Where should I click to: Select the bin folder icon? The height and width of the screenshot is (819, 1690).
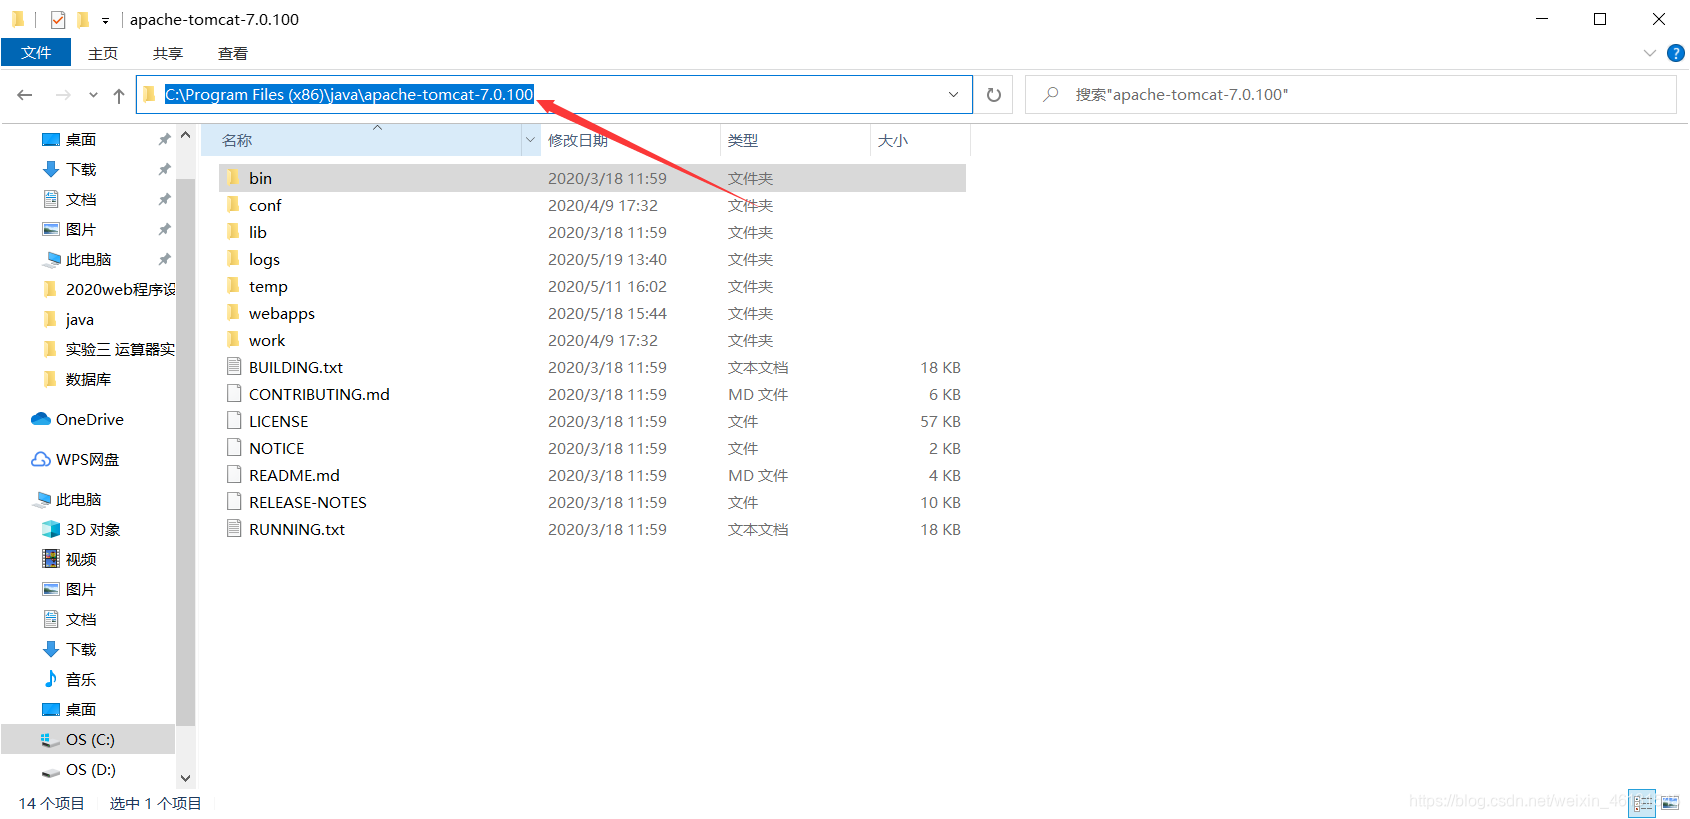point(234,177)
